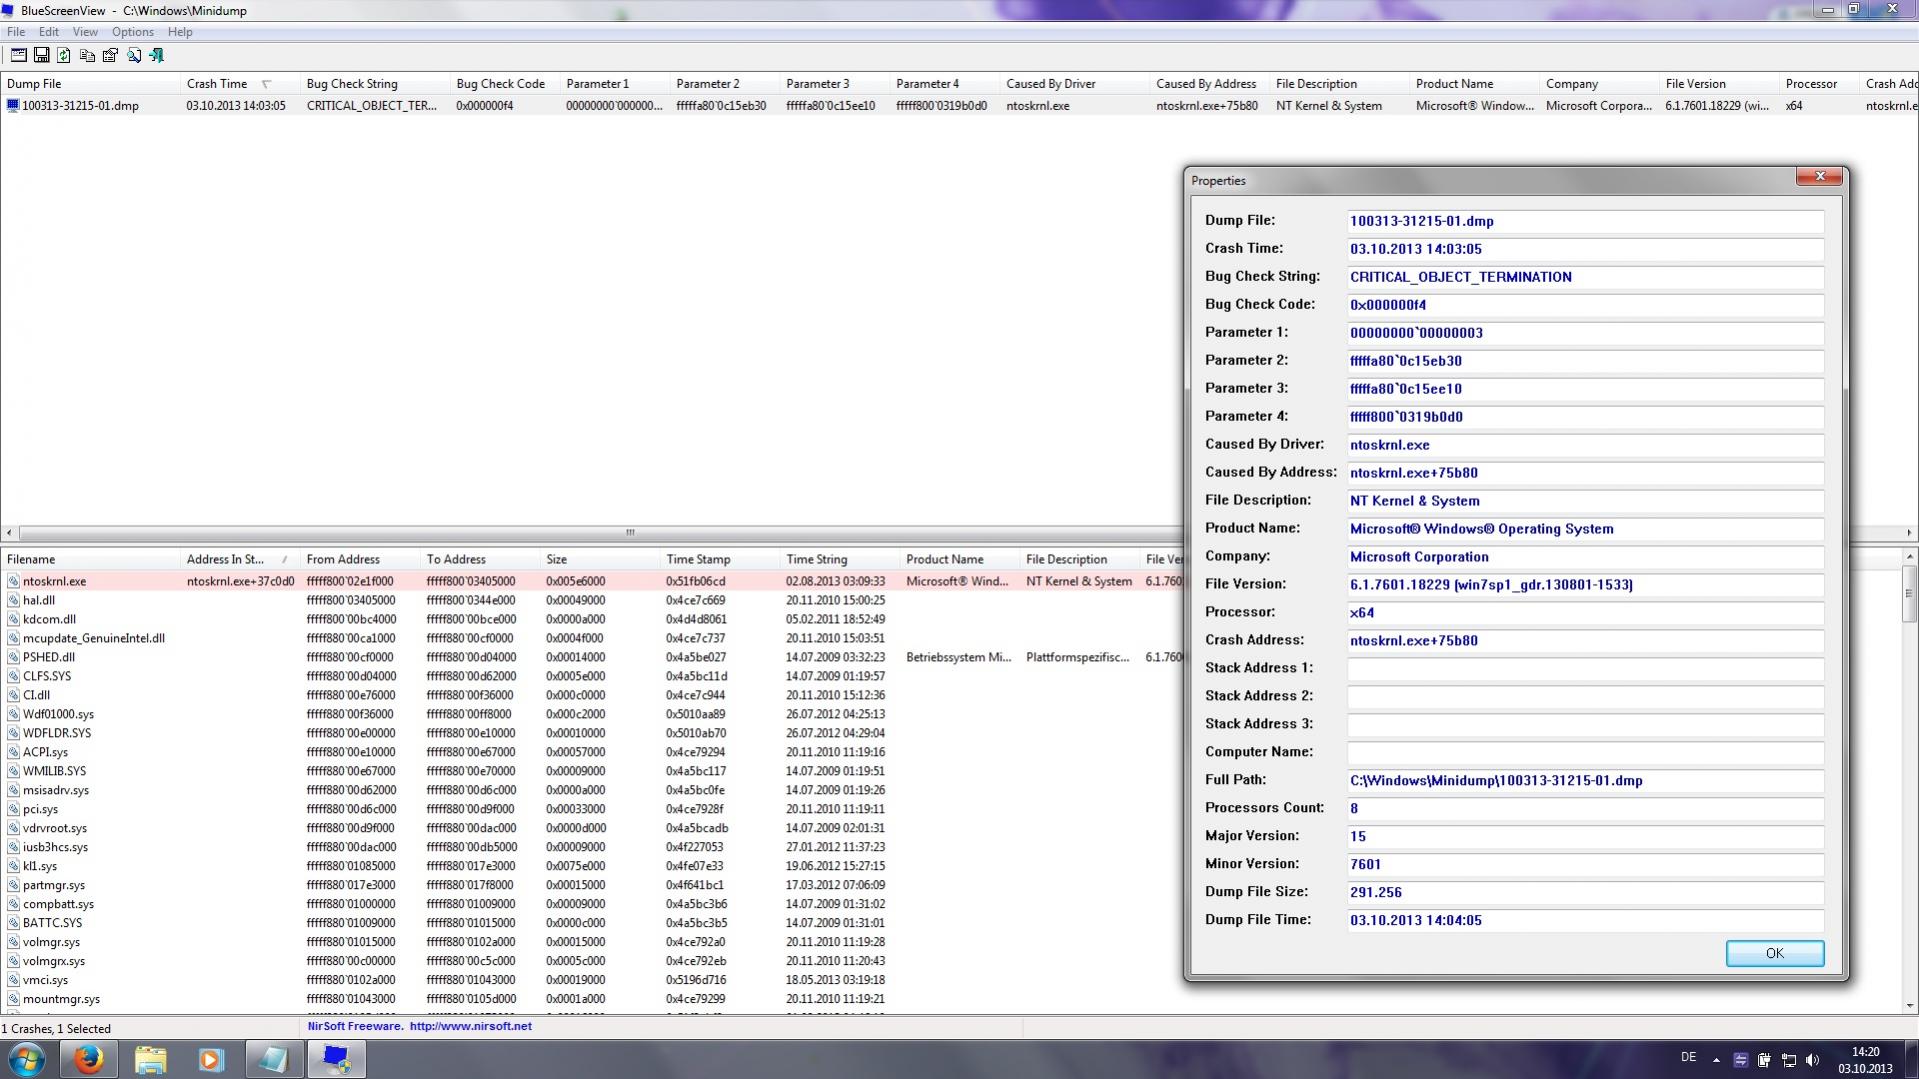This screenshot has width=1919, height=1079.
Task: Sort crashes by the Caused By Driver column
Action: coord(1075,84)
